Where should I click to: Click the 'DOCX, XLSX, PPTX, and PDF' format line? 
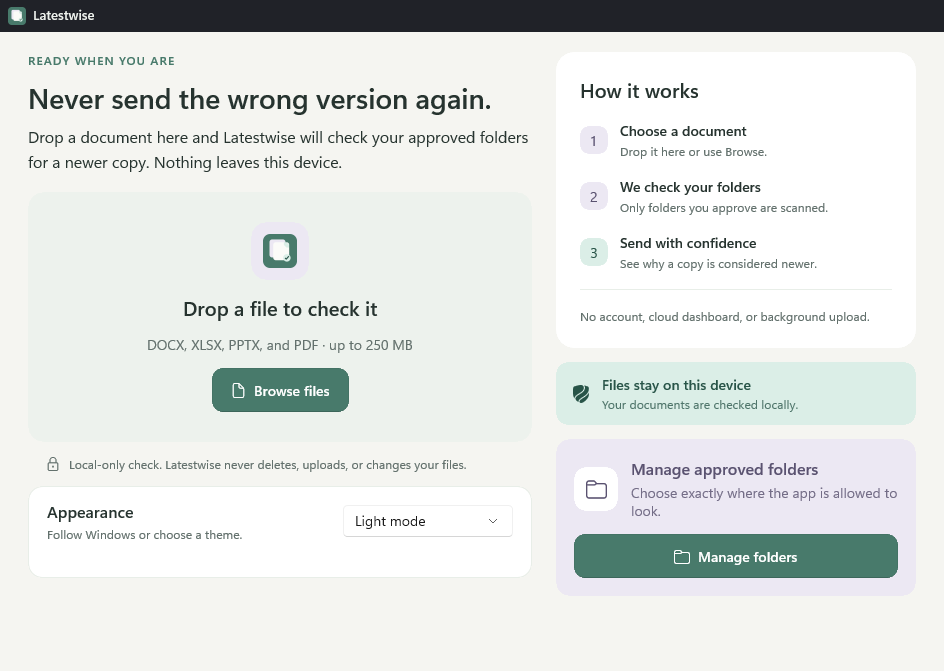[x=280, y=345]
